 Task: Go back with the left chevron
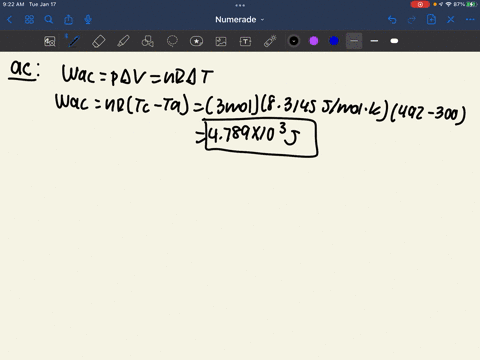pyautogui.click(x=9, y=20)
